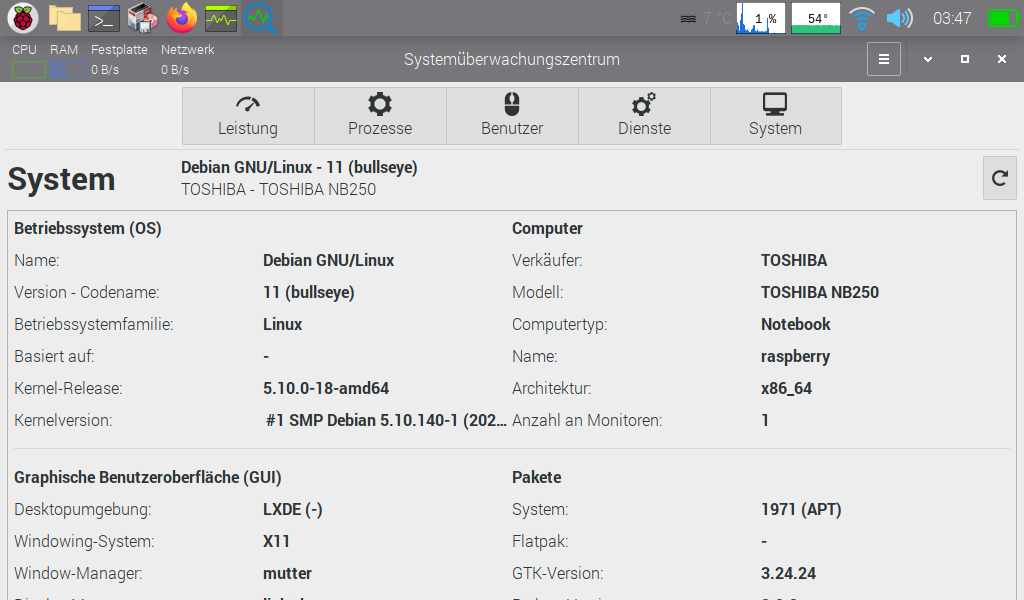The image size is (1024, 600).
Task: Select System Monitoring Center taskbar icon
Action: [260, 18]
